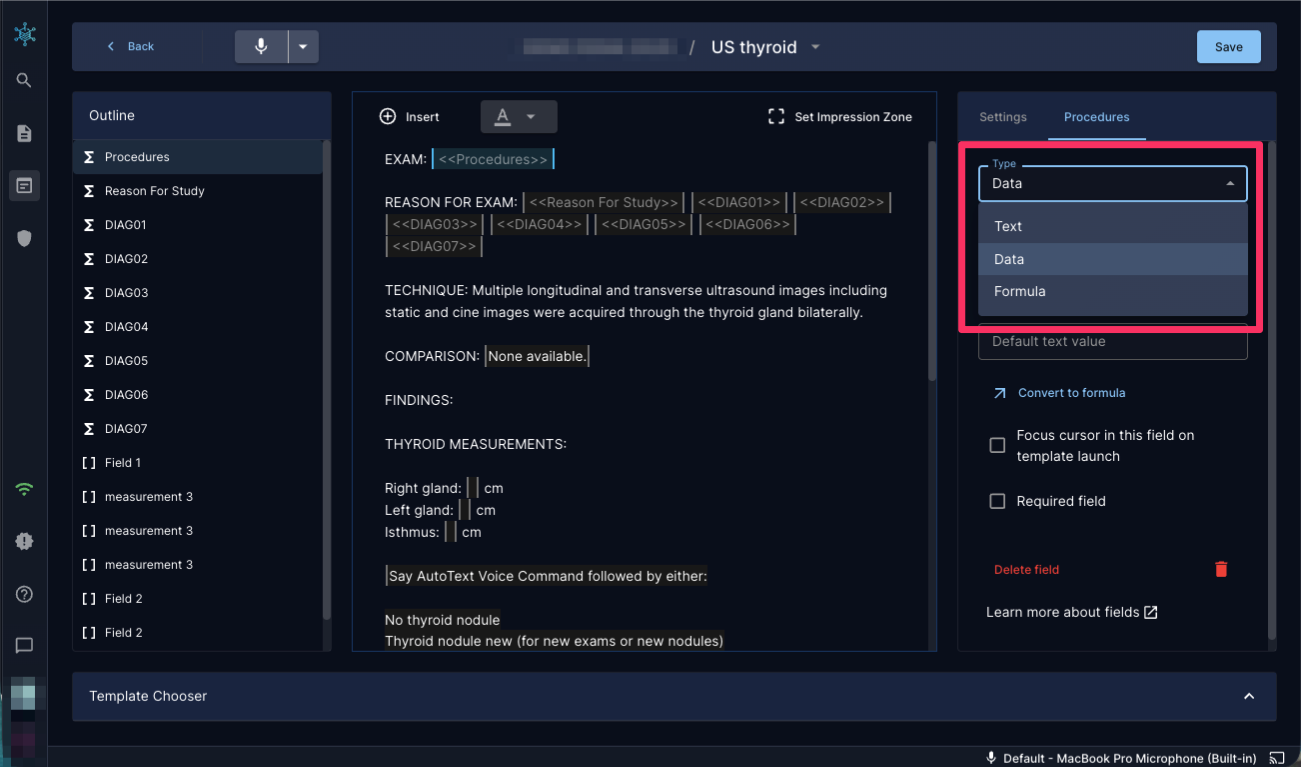1301x767 pixels.
Task: Click the None available comparison field
Action: pyautogui.click(x=538, y=356)
